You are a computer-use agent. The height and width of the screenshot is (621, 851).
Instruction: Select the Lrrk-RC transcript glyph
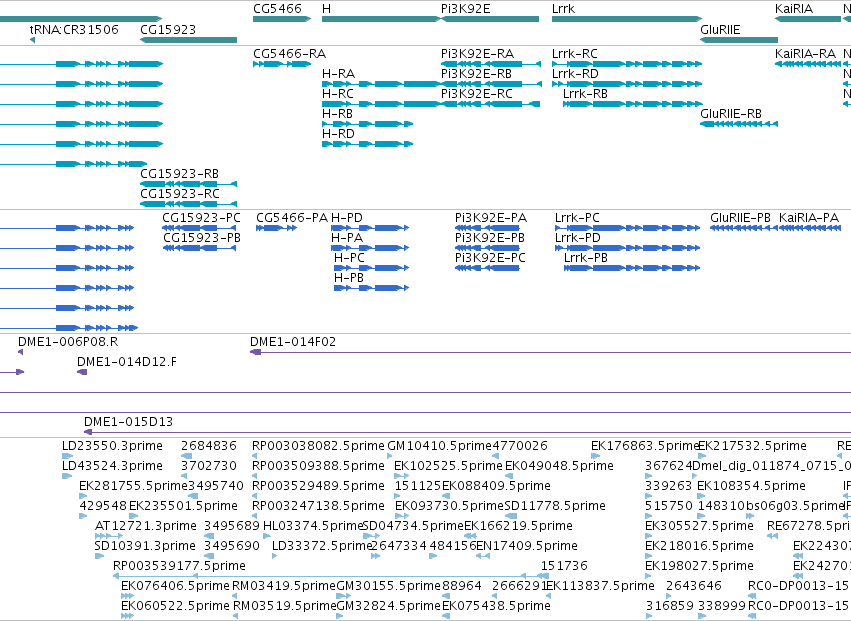627,64
